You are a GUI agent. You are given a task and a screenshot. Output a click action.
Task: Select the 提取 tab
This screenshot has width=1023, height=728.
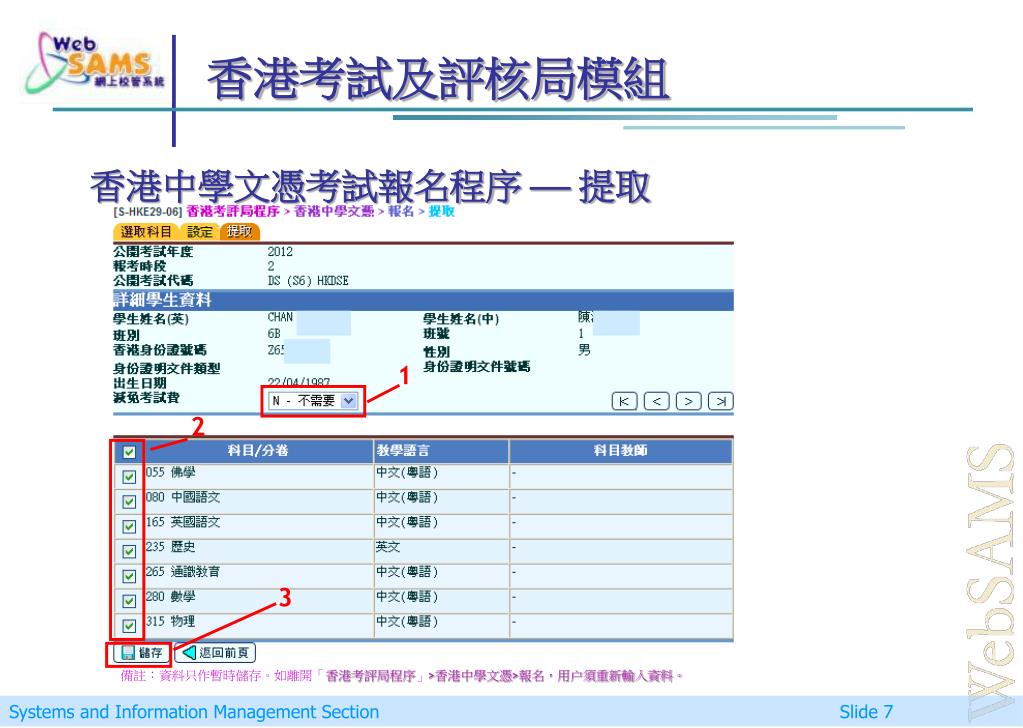coord(239,232)
